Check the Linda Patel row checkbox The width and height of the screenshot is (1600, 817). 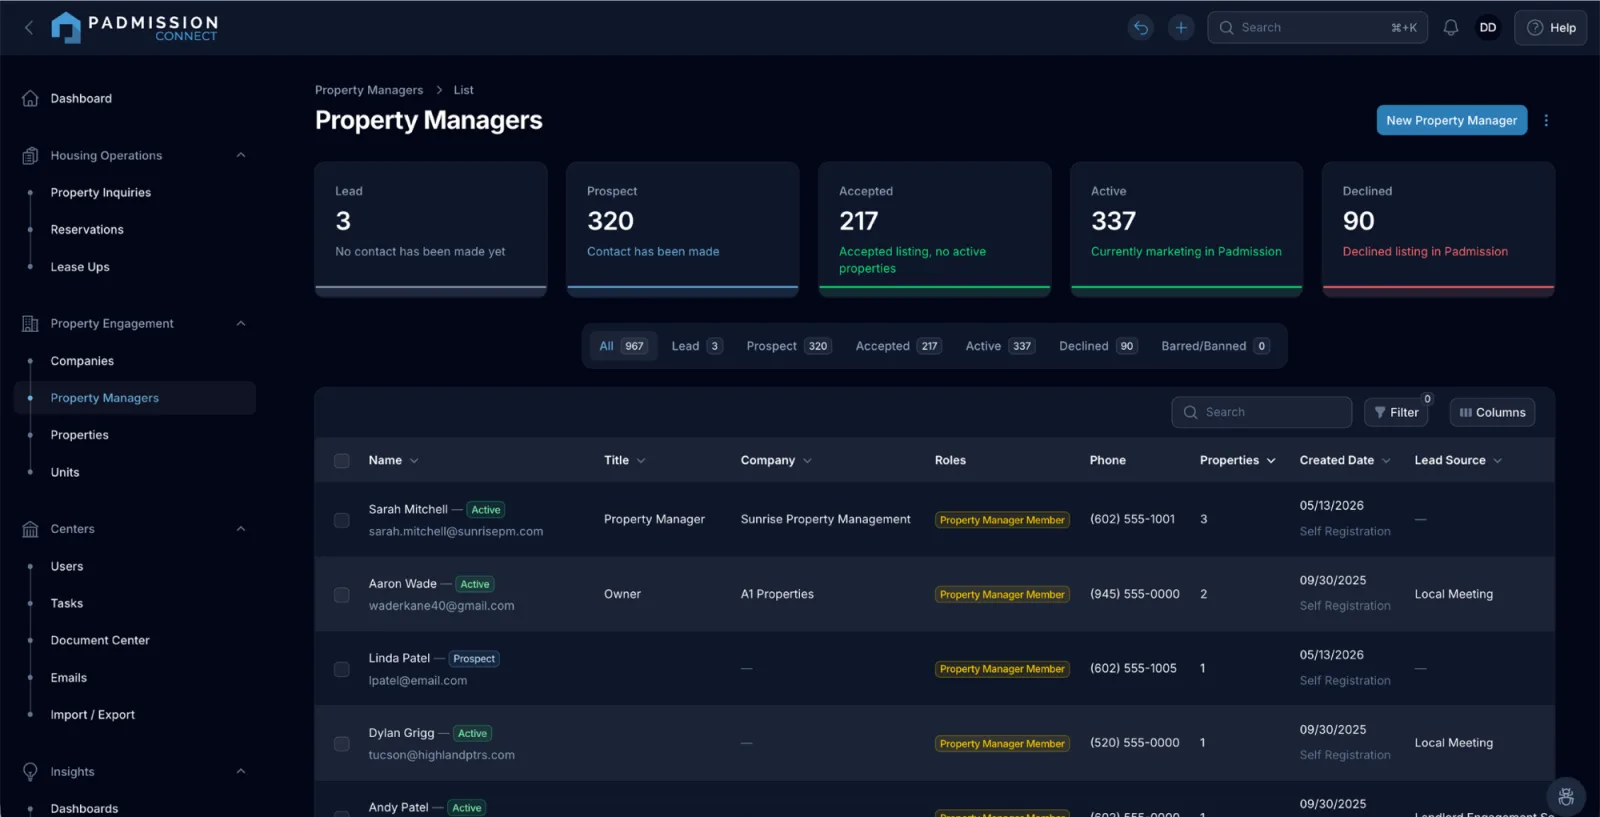click(342, 669)
